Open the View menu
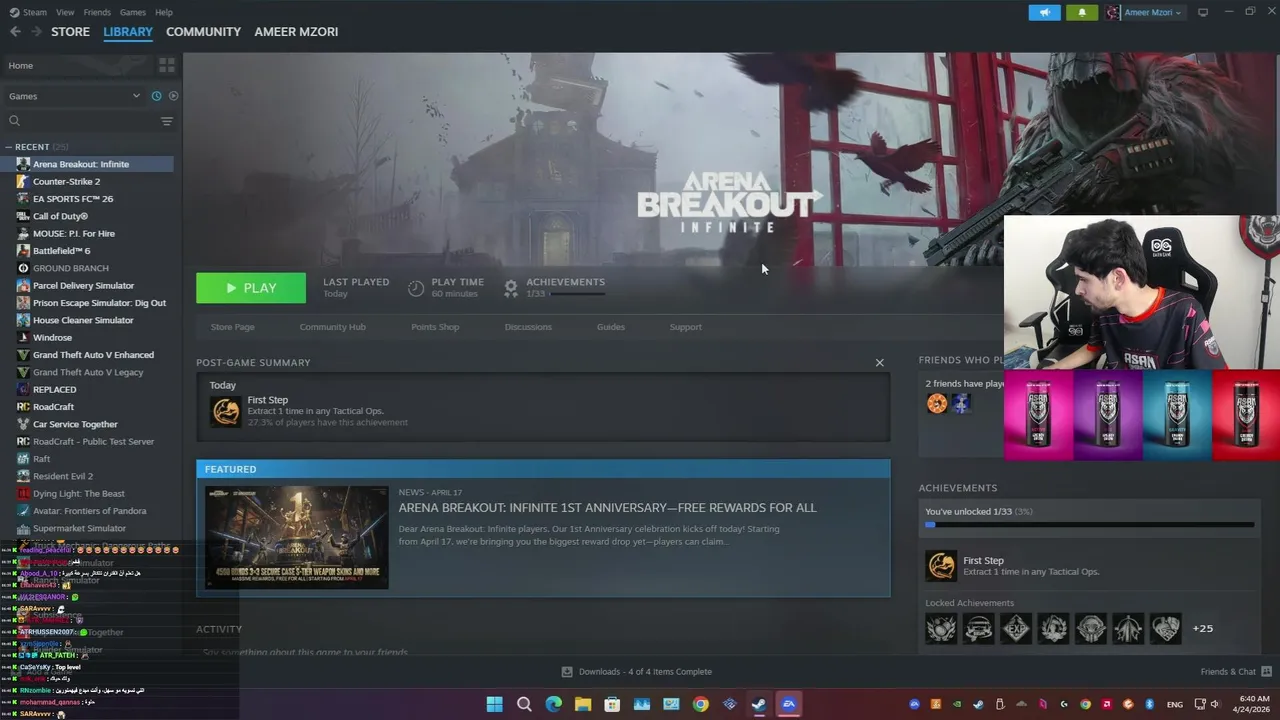 coord(65,12)
